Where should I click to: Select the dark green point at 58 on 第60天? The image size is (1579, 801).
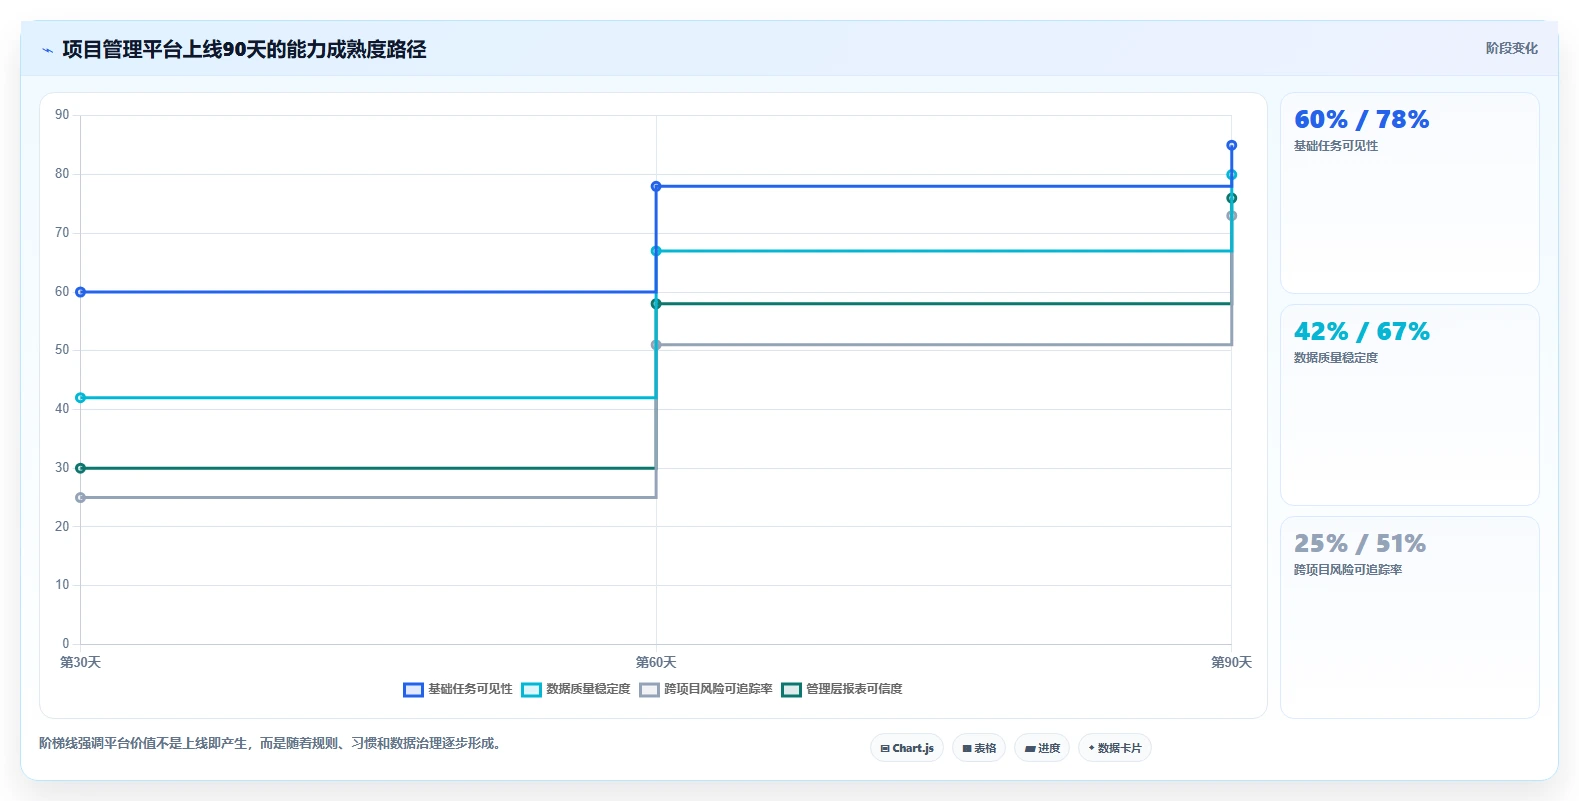[656, 304]
